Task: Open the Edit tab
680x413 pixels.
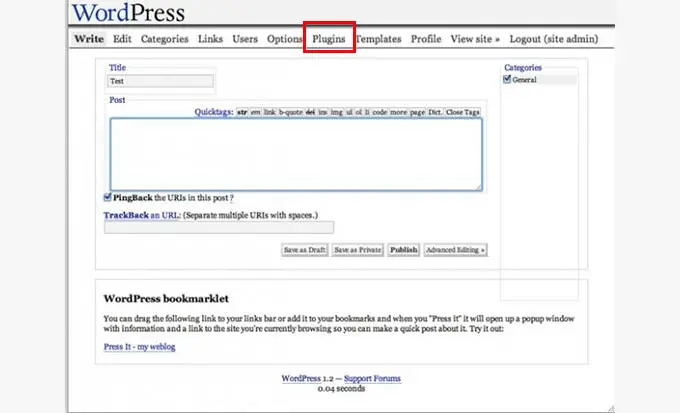Action: coord(122,39)
